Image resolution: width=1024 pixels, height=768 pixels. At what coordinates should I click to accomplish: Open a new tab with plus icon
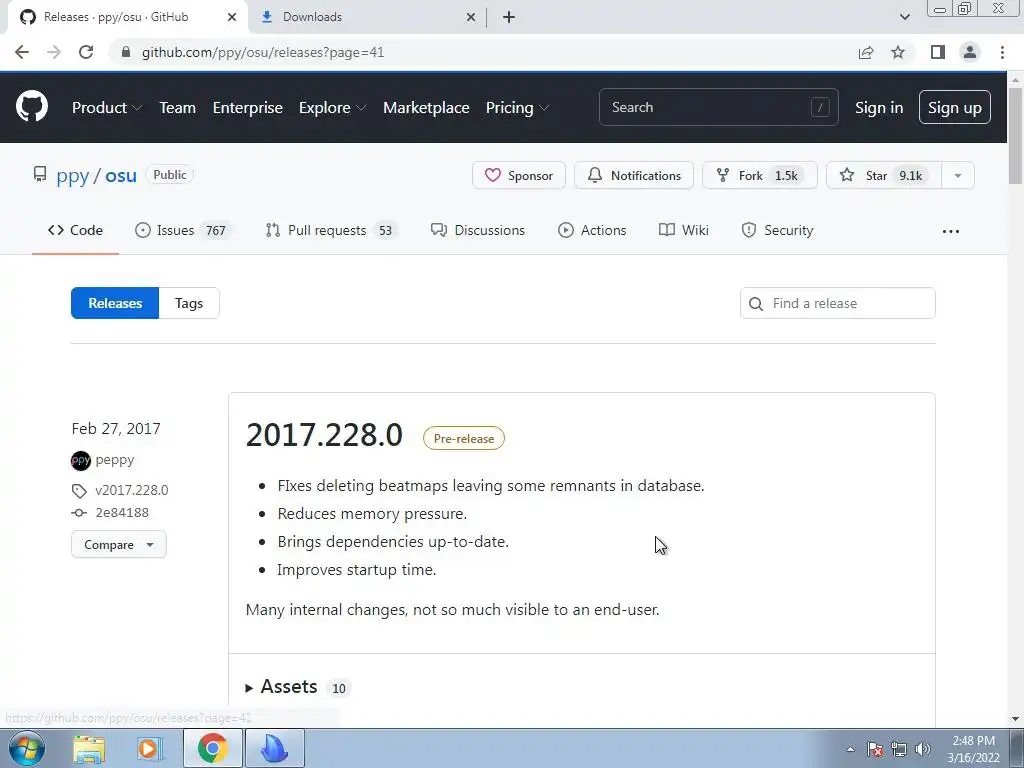[509, 17]
